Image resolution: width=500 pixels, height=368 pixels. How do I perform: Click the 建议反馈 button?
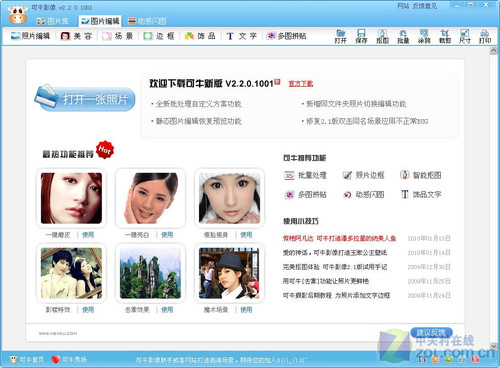431,332
